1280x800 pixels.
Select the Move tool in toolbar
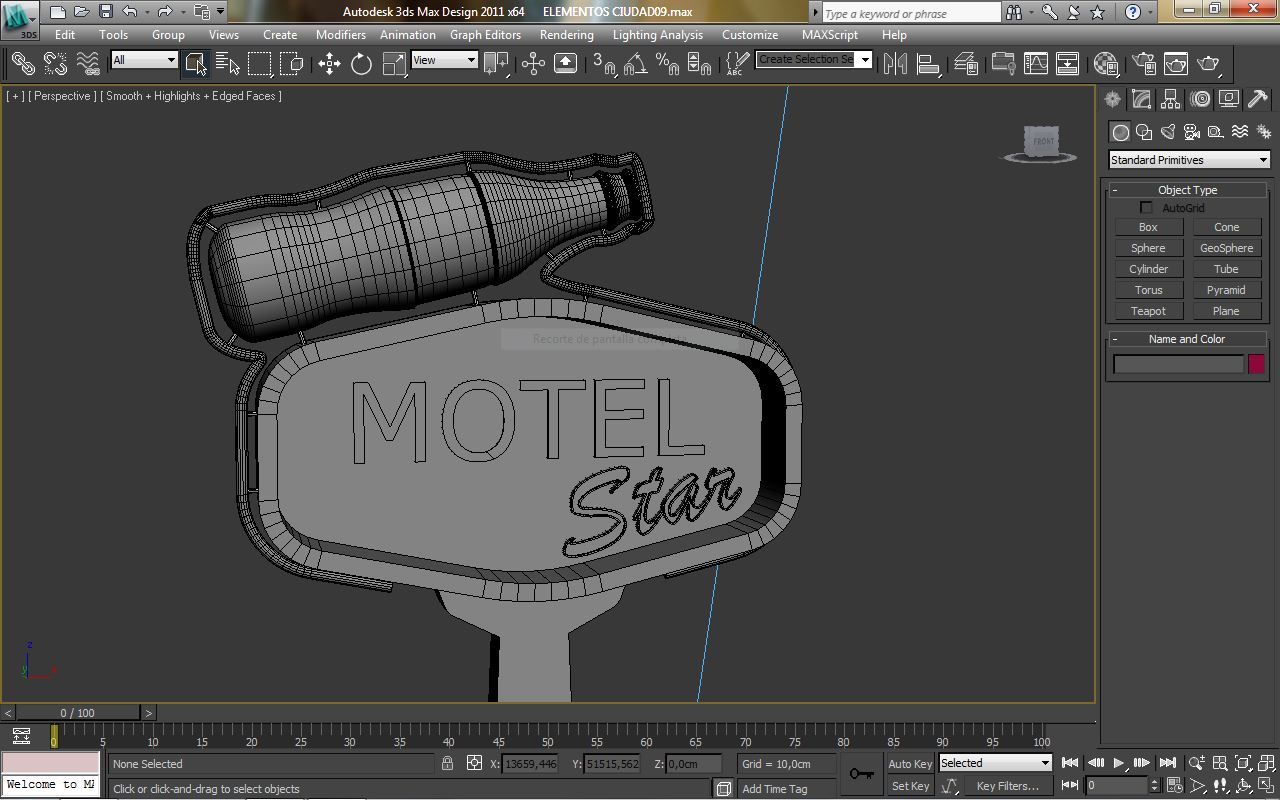(x=329, y=63)
